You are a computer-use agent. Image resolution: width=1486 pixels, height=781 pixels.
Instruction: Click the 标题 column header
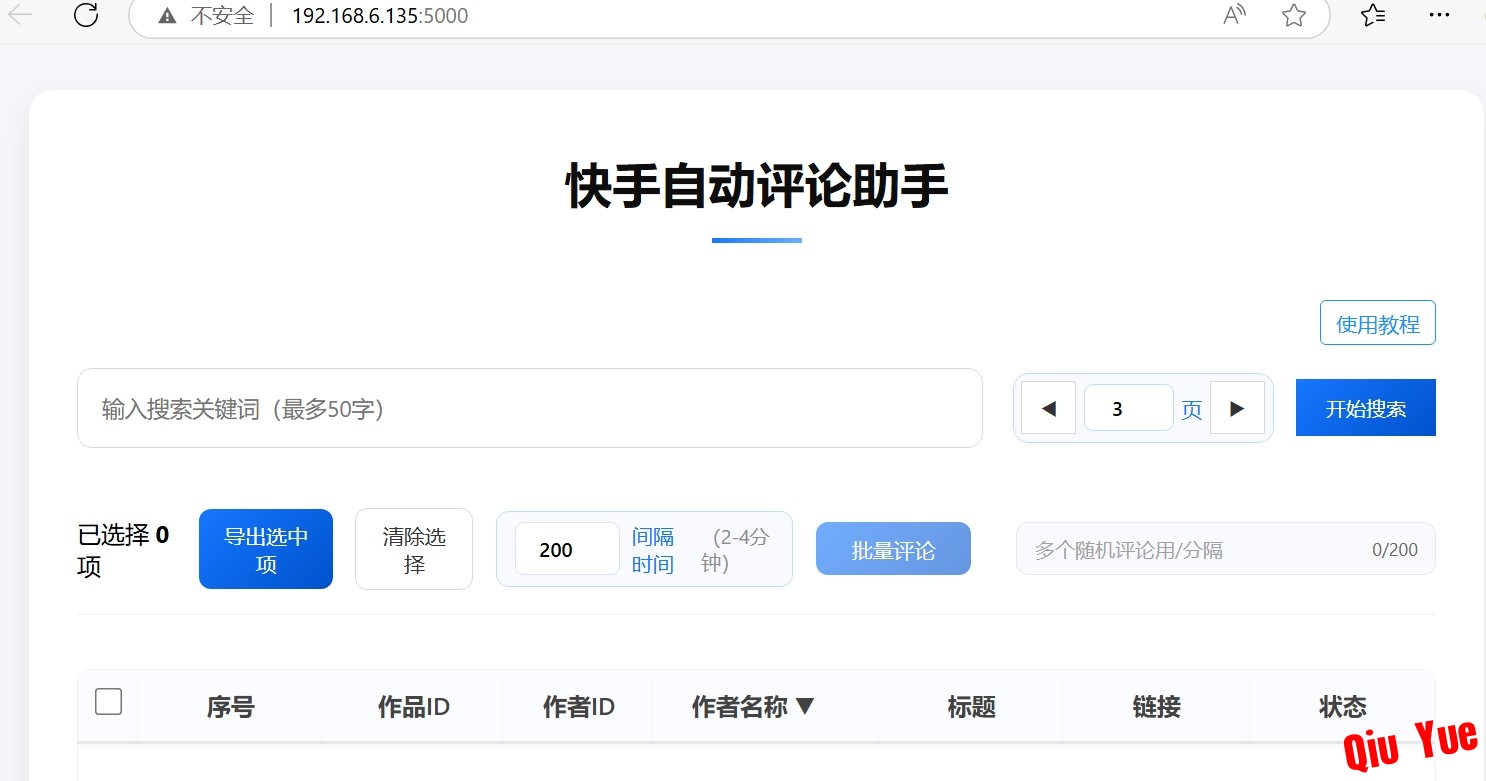[972, 707]
